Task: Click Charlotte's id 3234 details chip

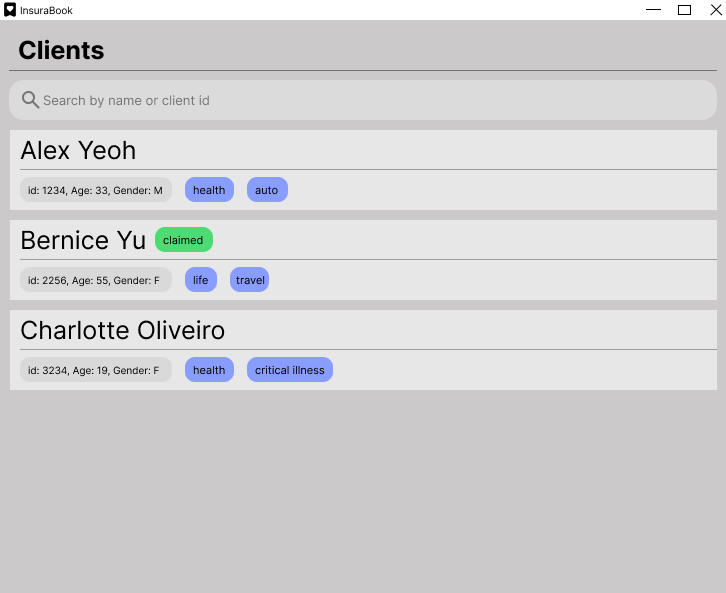Action: pyautogui.click(x=94, y=370)
